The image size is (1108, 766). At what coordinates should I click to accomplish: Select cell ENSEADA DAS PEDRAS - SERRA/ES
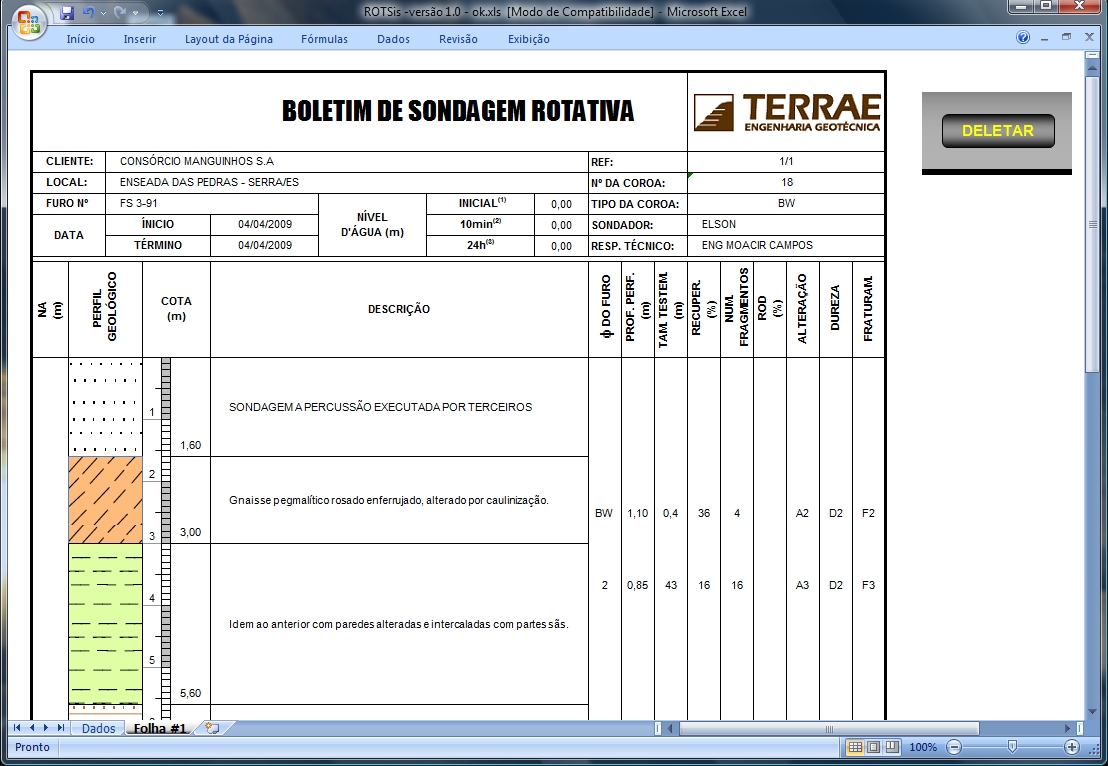click(347, 182)
